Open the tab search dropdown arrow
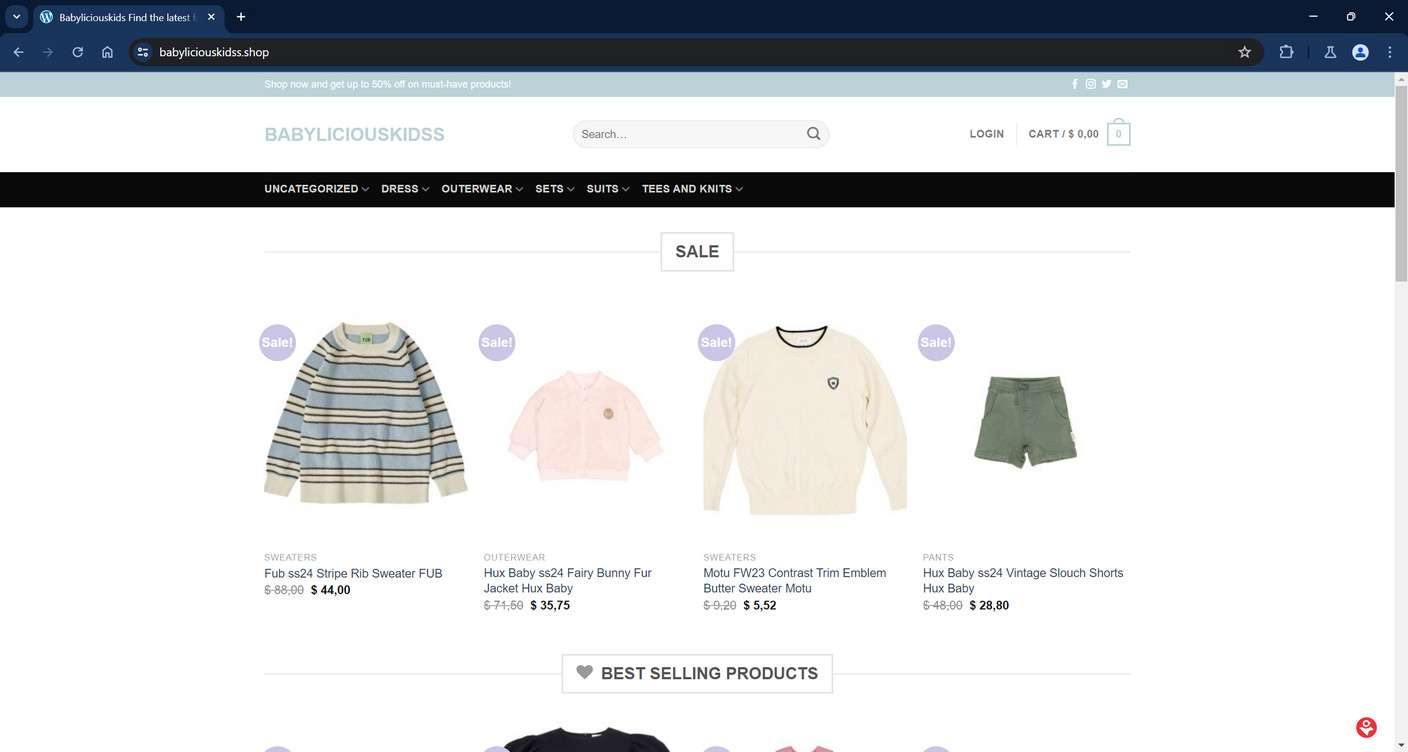The height and width of the screenshot is (752, 1408). (16, 17)
